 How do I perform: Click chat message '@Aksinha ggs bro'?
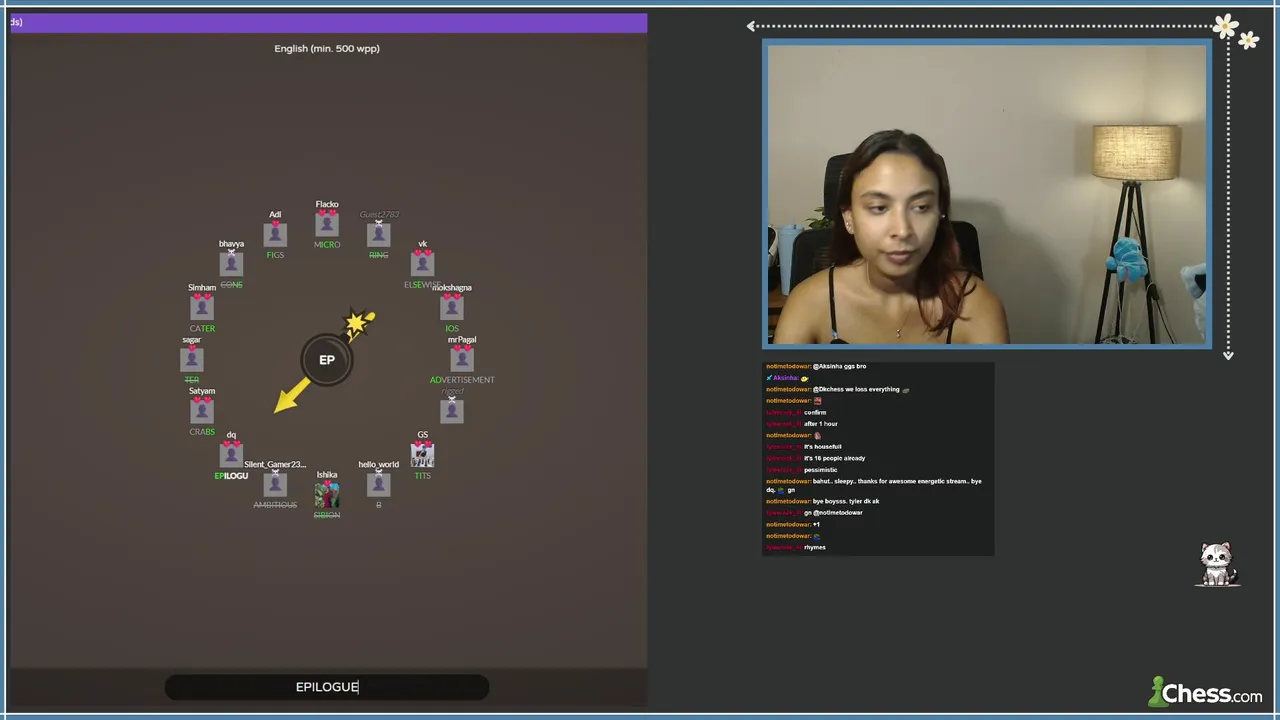click(x=840, y=366)
